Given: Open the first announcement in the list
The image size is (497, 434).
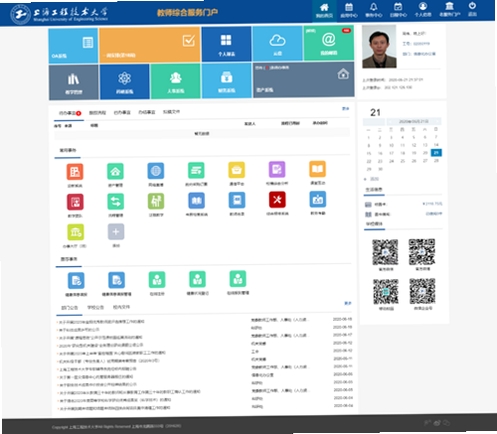Looking at the screenshot, I should (x=101, y=322).
